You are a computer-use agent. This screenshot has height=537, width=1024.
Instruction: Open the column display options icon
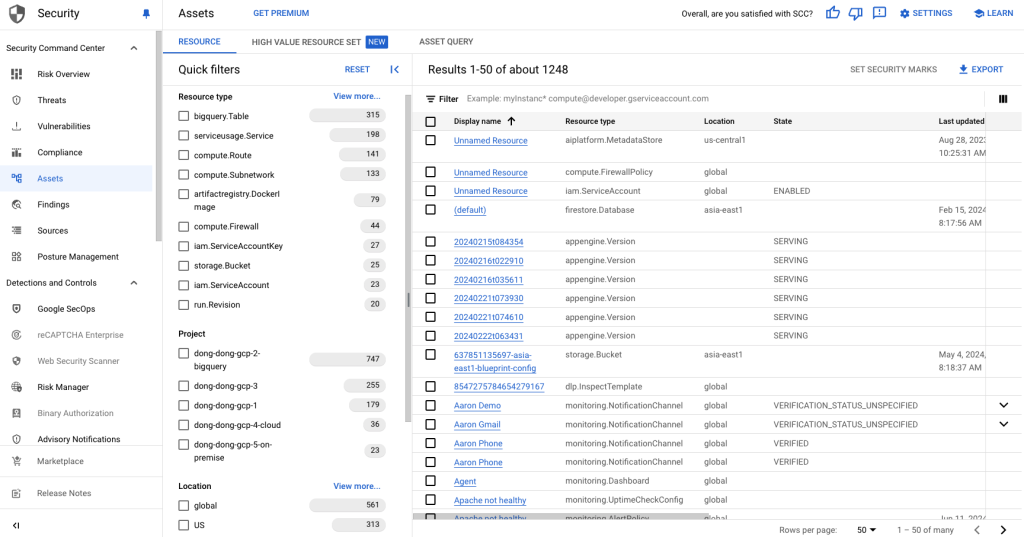tap(1003, 99)
